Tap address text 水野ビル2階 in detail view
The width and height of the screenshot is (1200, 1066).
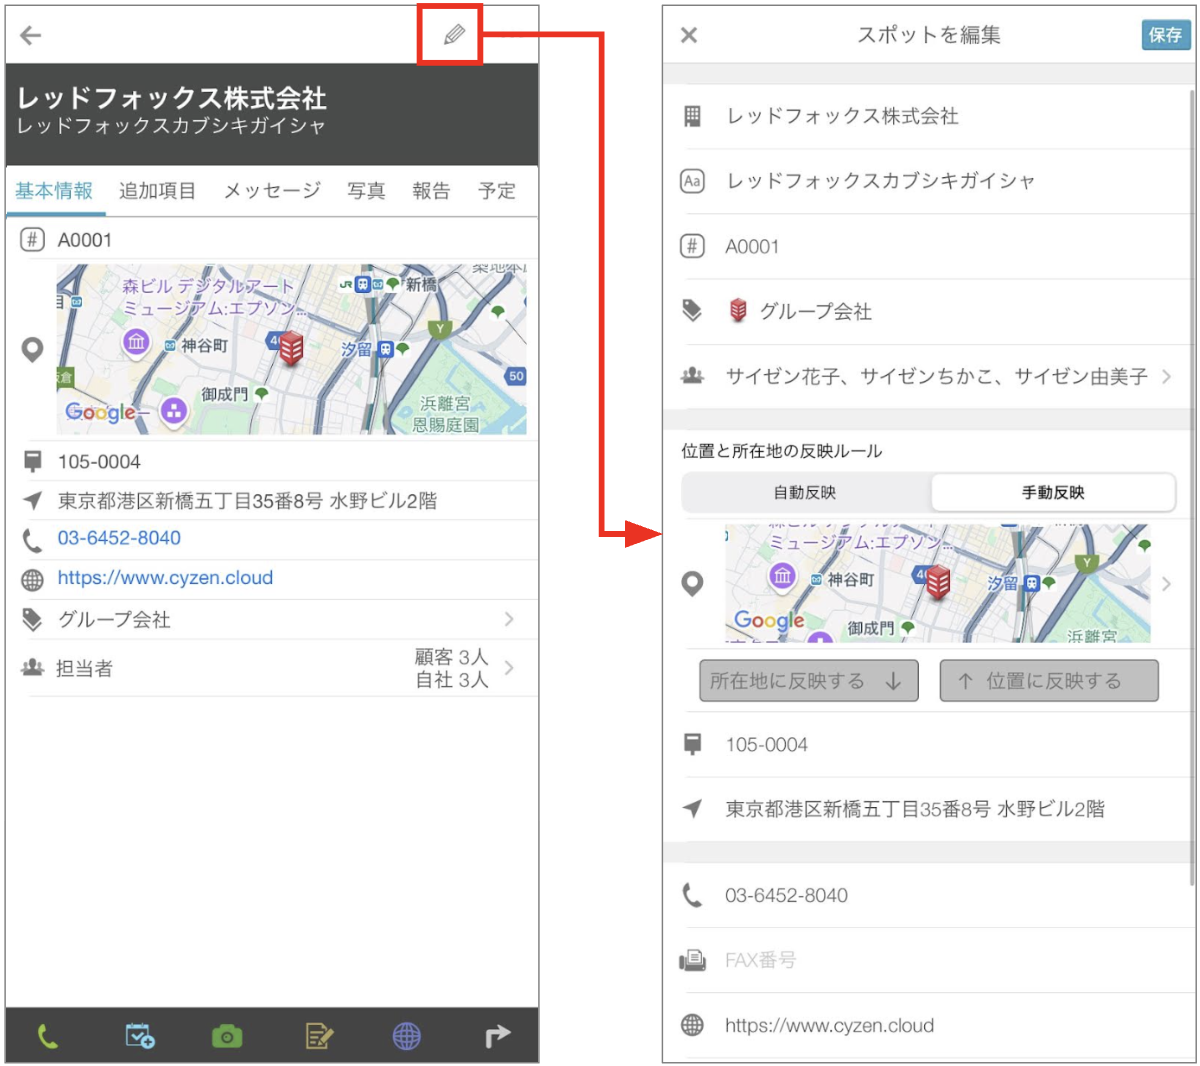tap(384, 501)
